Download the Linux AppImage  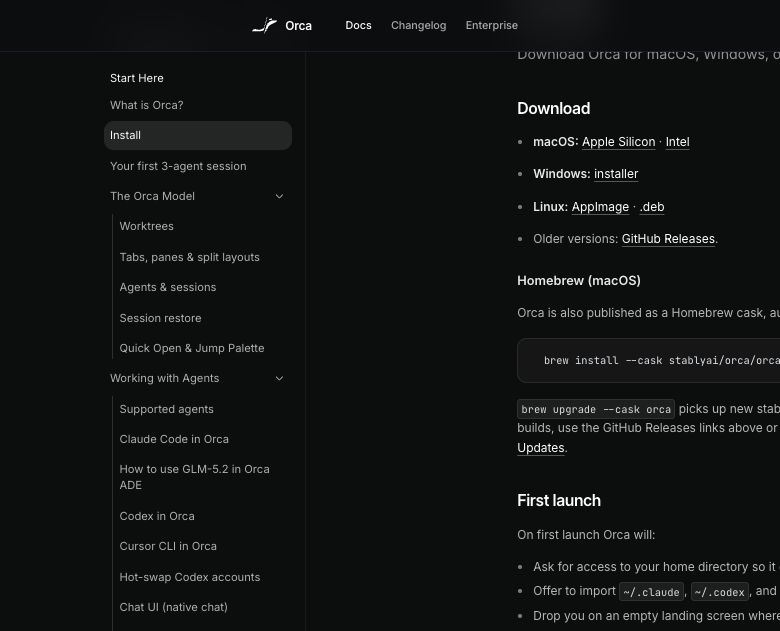pos(600,207)
